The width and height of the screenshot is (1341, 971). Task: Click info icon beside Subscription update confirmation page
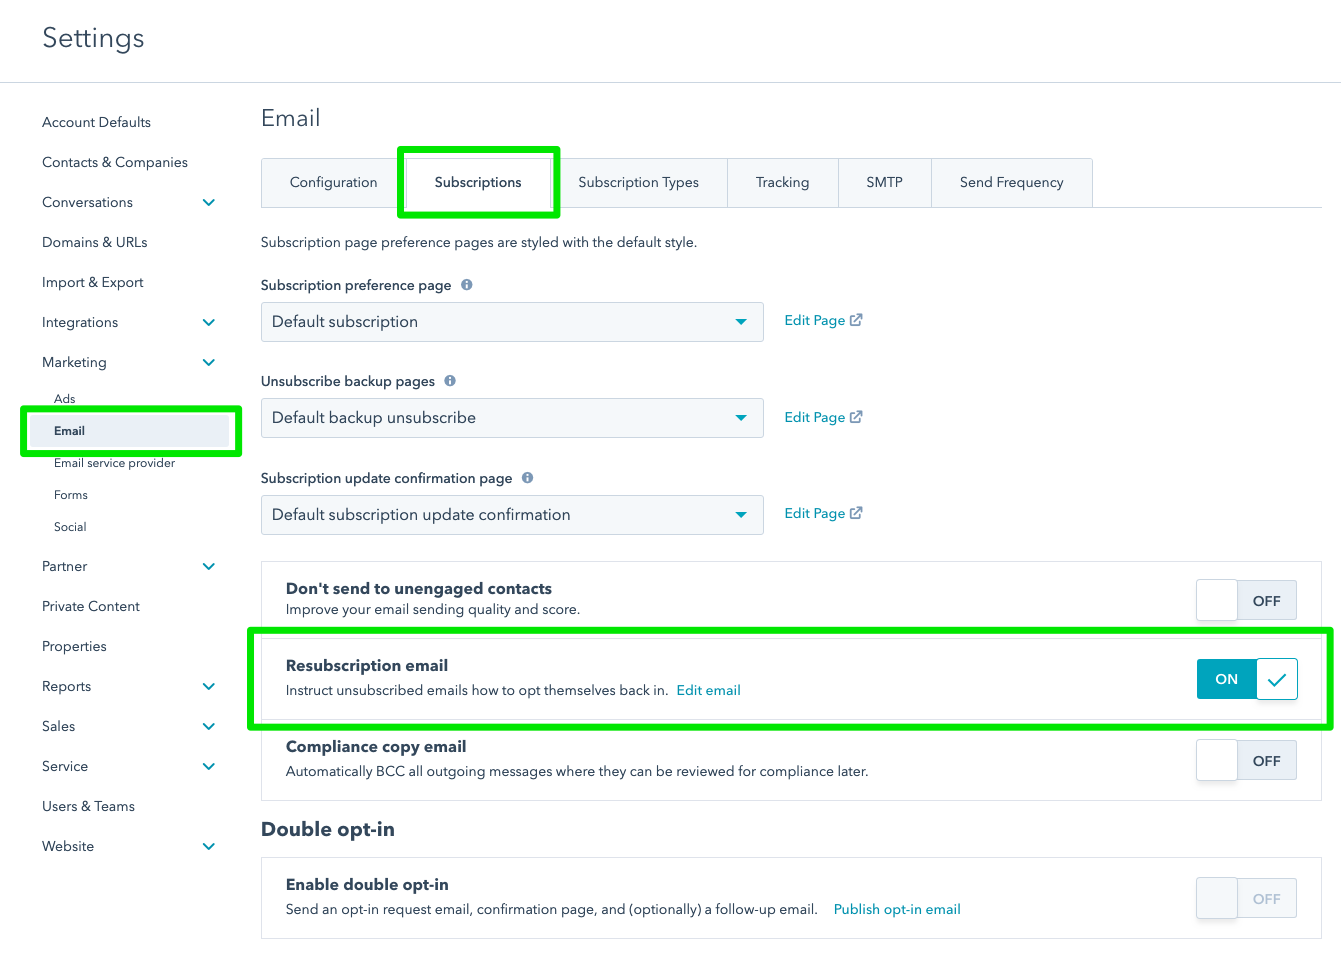[x=528, y=478]
